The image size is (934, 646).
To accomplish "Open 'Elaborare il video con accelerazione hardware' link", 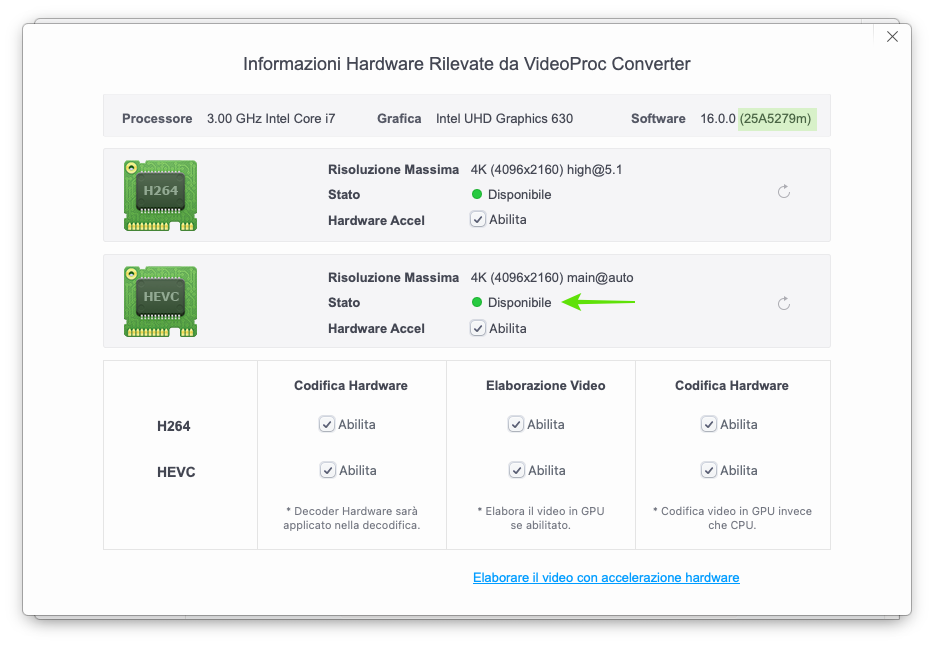I will pos(606,578).
